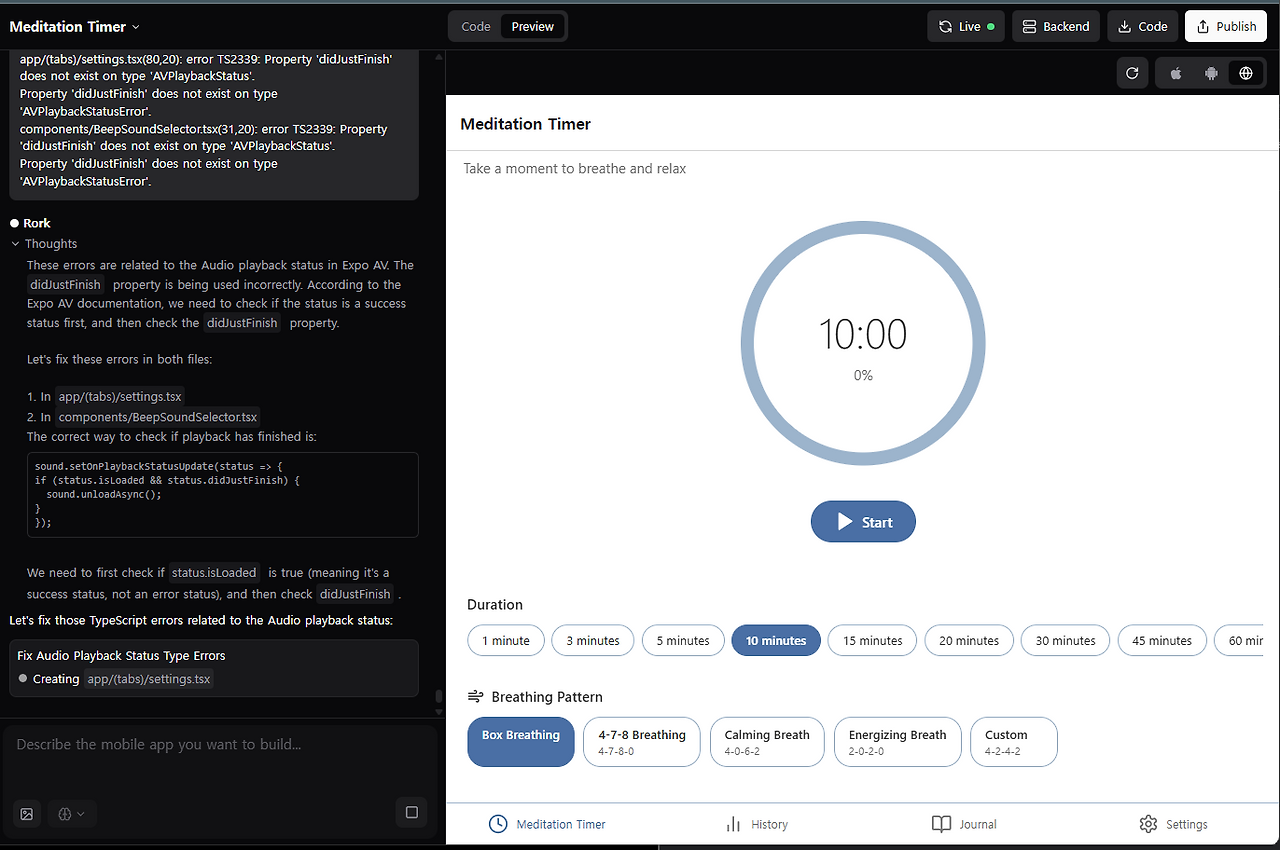Start the meditation timer
Screen dimensions: 1280x850
pyautogui.click(x=863, y=522)
